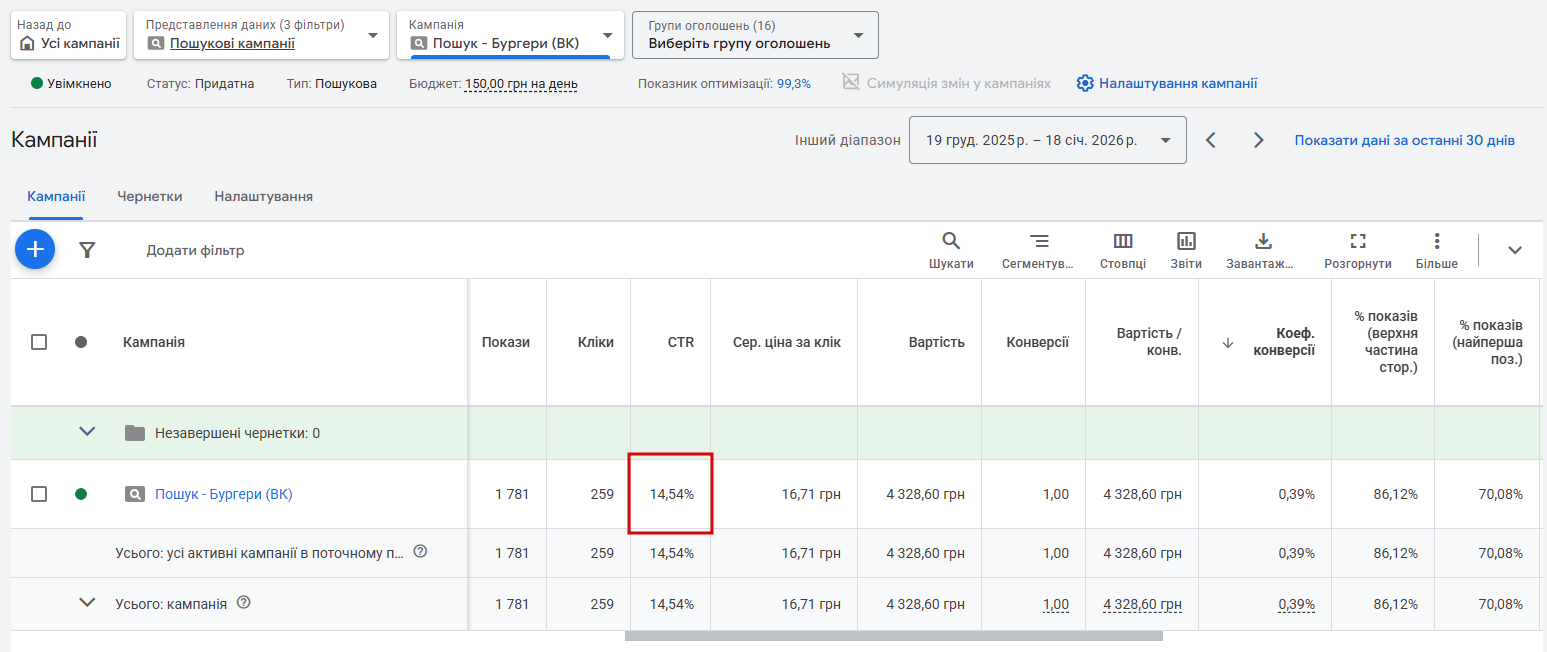1547x652 pixels.
Task: Switch to the Чернетки tab
Action: point(149,197)
